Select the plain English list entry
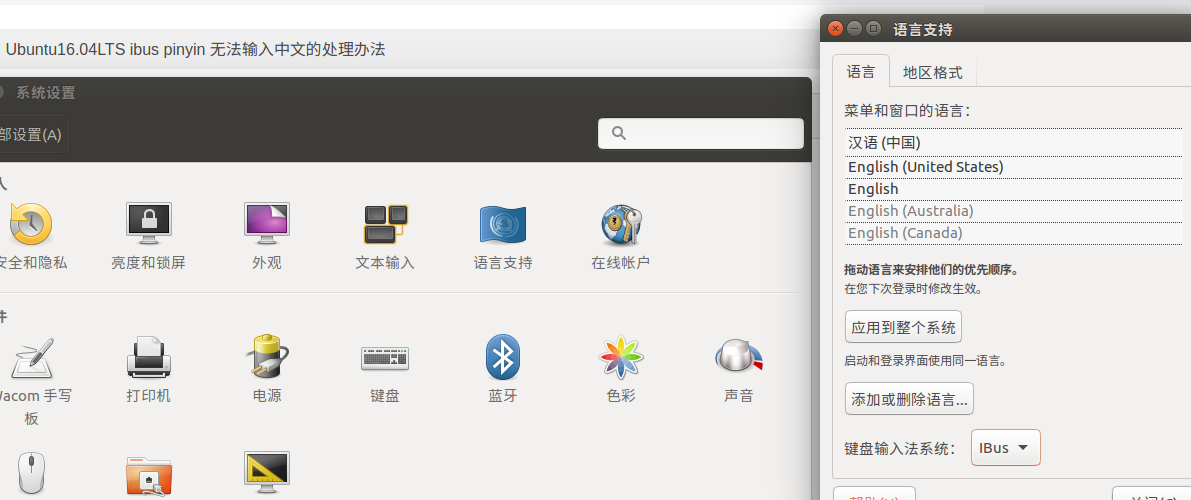Viewport: 1191px width, 500px height. (x=1013, y=189)
